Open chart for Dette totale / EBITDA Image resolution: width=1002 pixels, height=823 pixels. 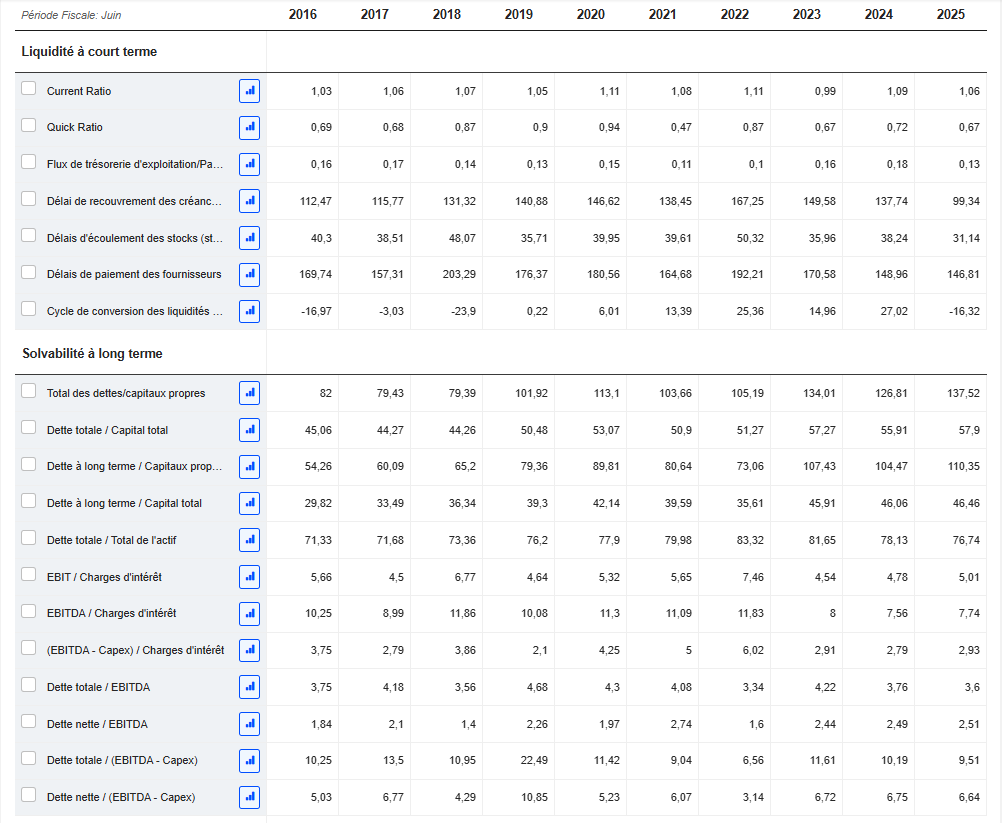pos(249,687)
